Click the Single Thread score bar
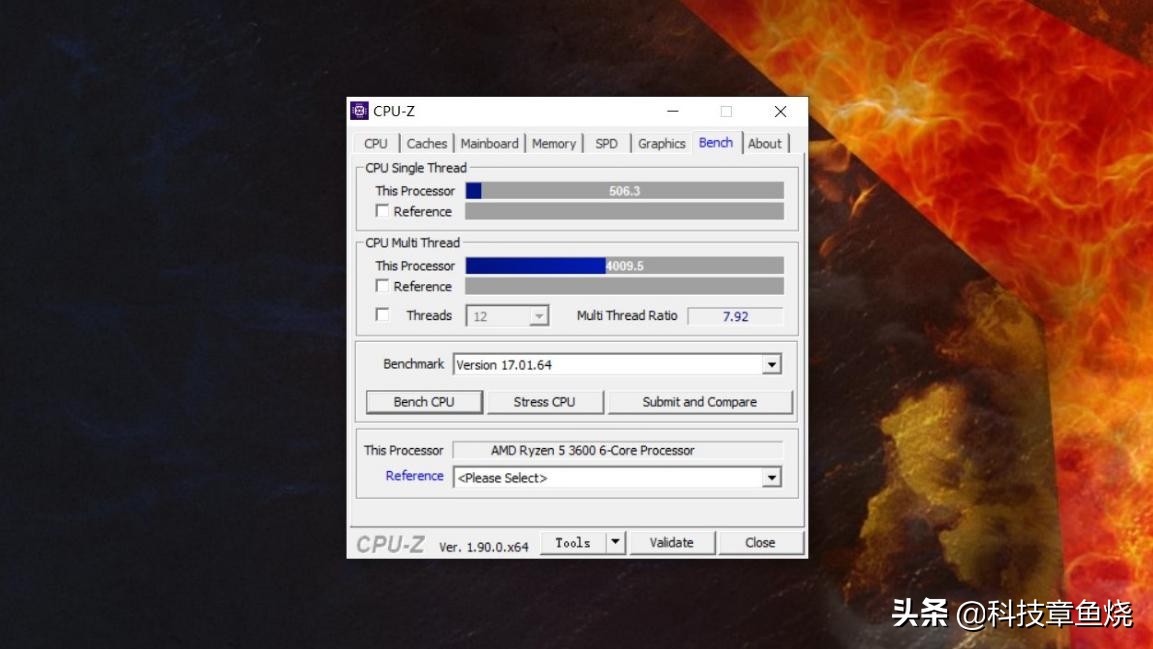The height and width of the screenshot is (649, 1153). (x=624, y=191)
